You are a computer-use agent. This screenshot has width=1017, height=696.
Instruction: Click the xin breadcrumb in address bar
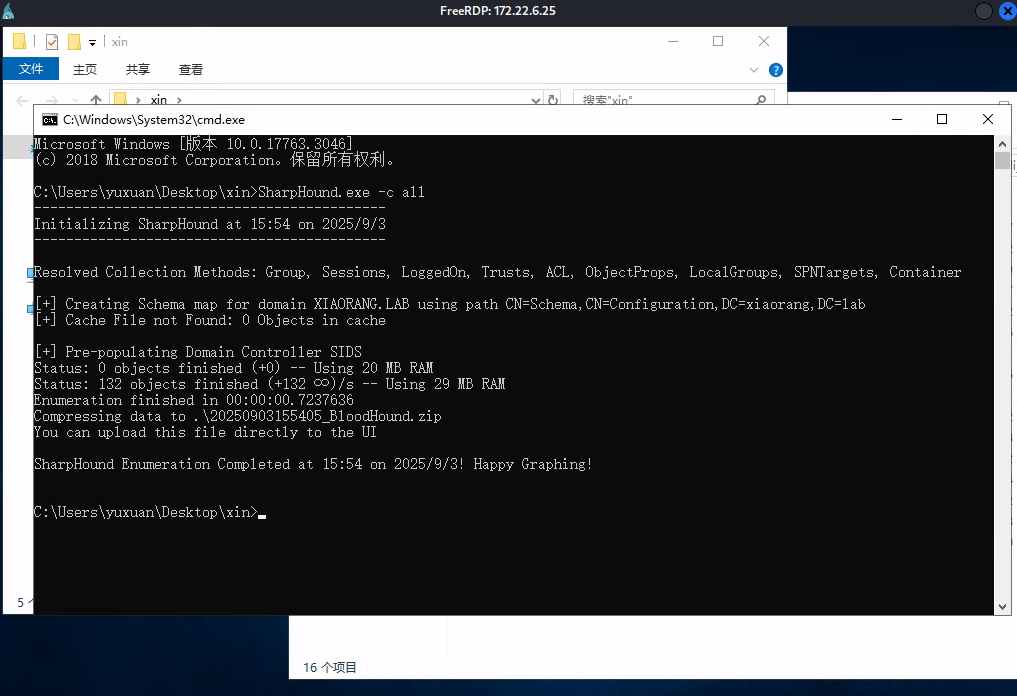pyautogui.click(x=158, y=100)
